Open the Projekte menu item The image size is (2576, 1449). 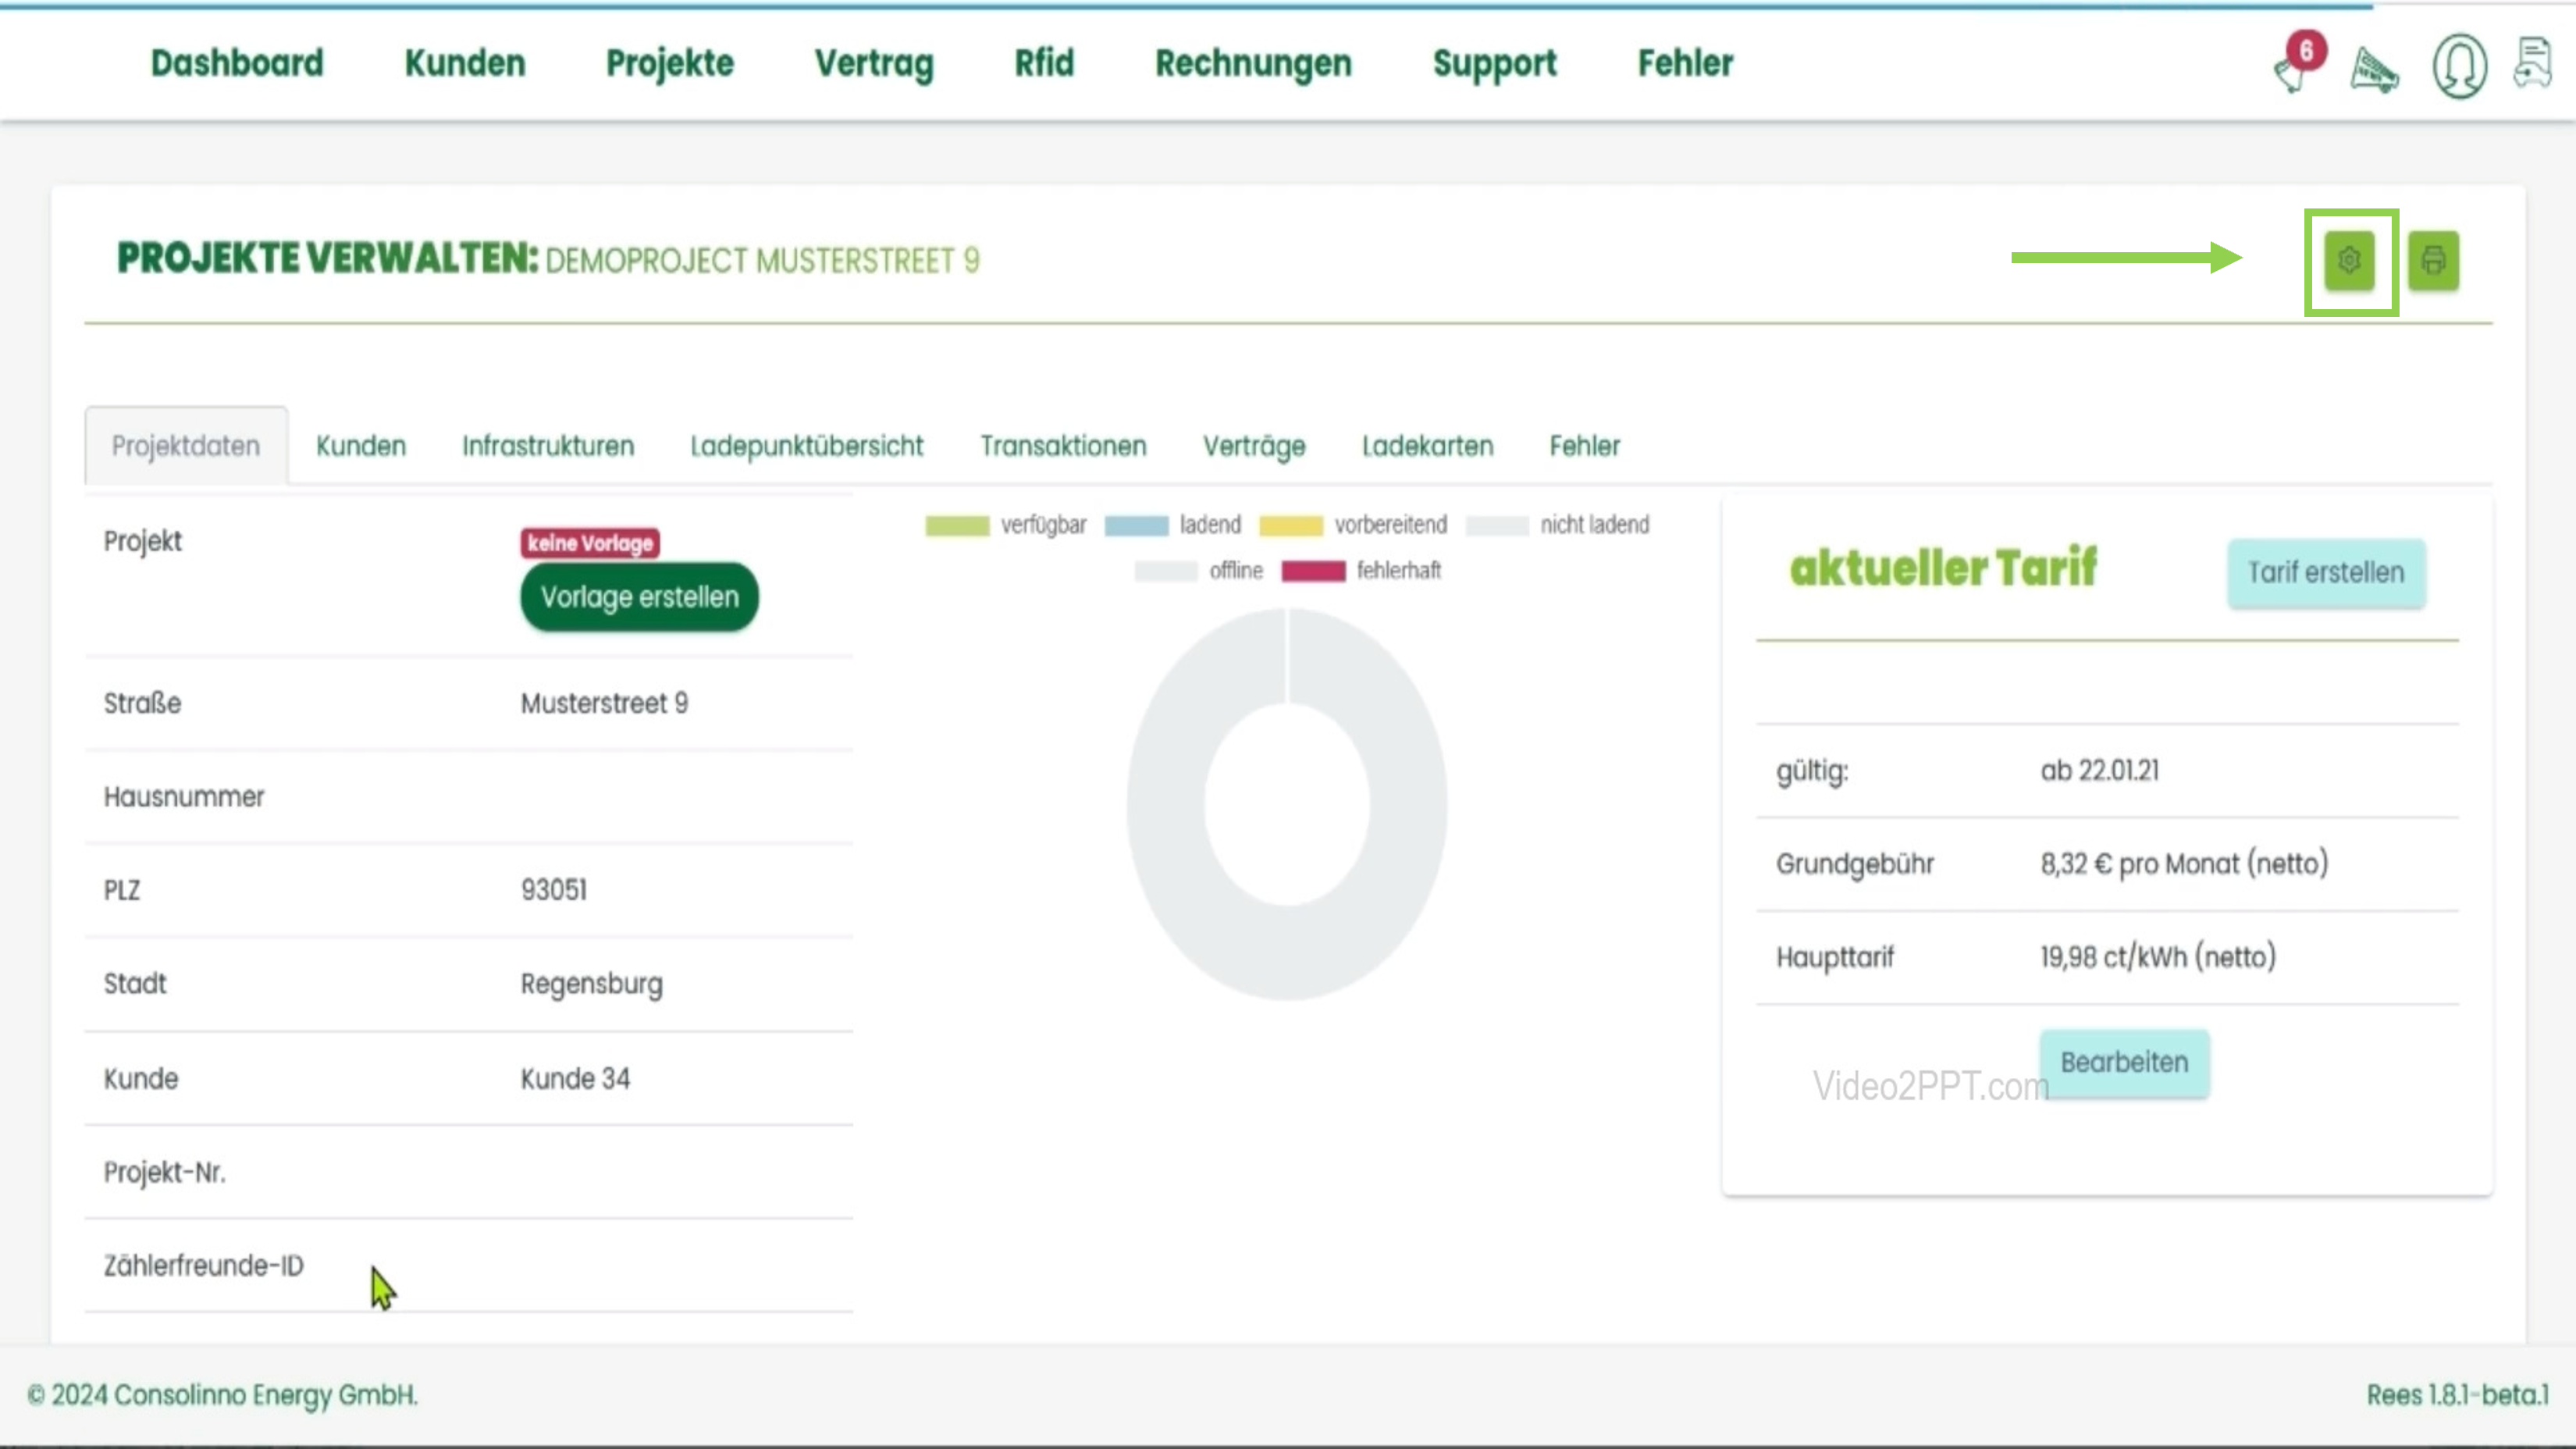click(668, 63)
